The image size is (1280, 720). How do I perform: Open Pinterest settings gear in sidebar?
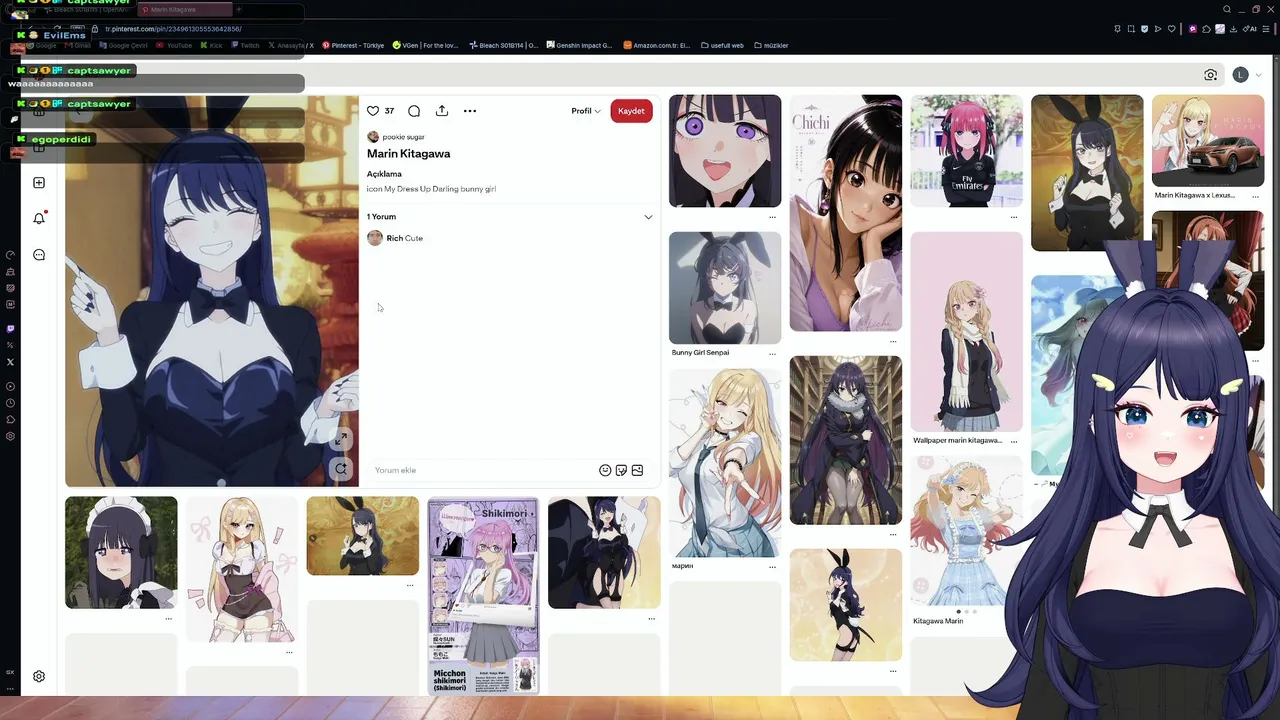pos(39,676)
